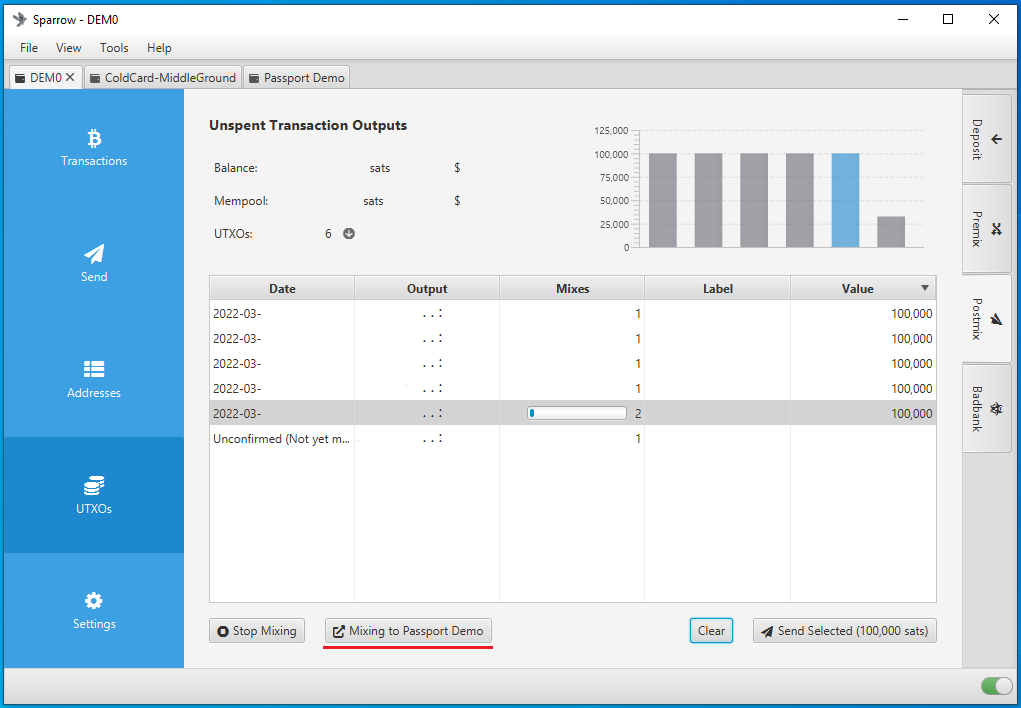The width and height of the screenshot is (1021, 708).
Task: Open the Help menu
Action: point(159,48)
